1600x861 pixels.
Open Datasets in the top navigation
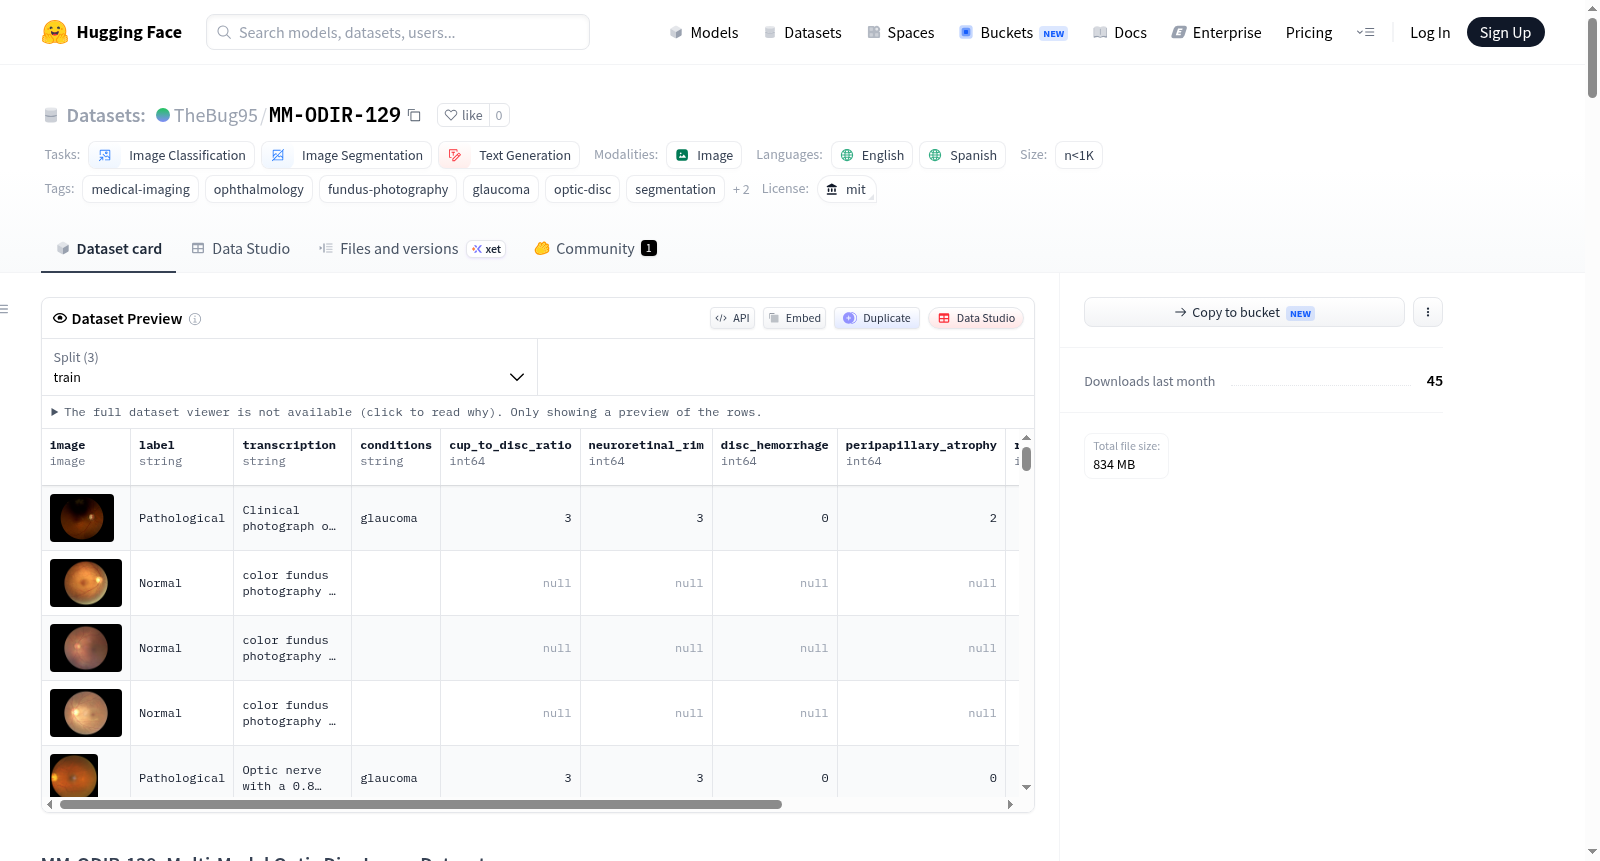coord(802,32)
